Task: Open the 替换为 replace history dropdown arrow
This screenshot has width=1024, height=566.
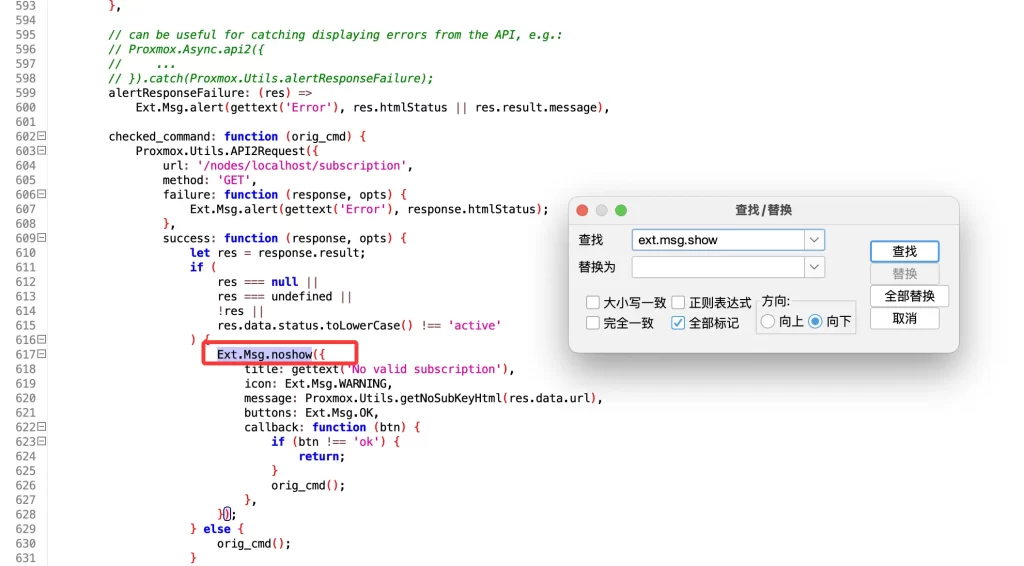Action: (x=815, y=267)
